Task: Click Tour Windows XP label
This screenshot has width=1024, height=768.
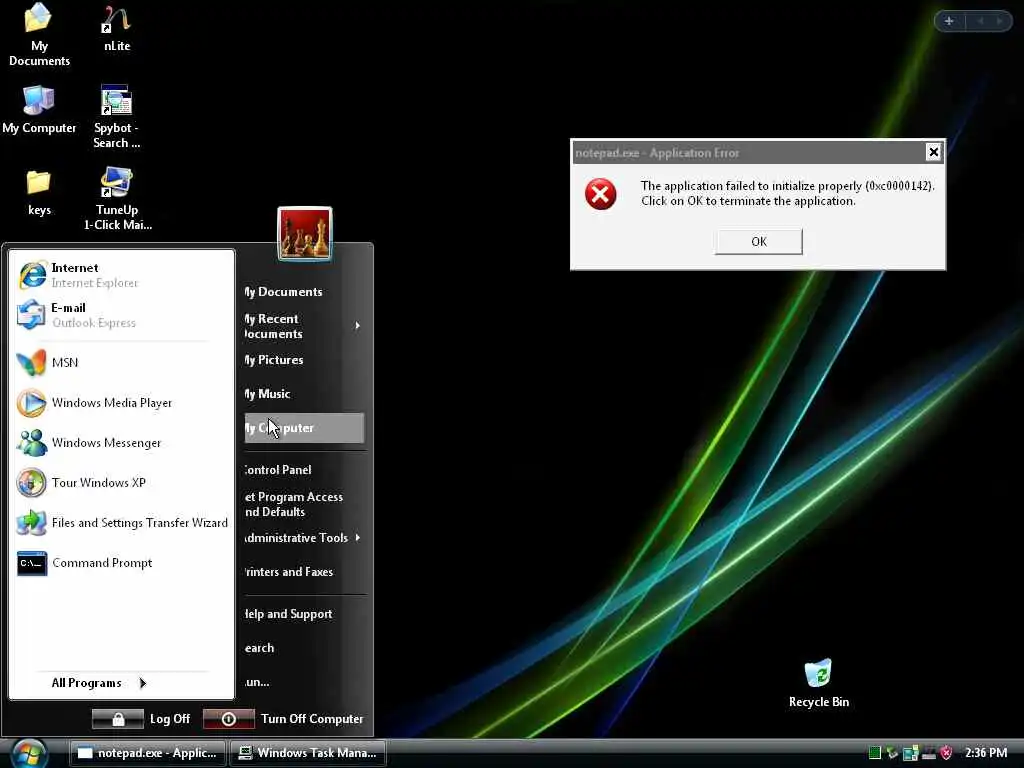Action: pos(99,483)
